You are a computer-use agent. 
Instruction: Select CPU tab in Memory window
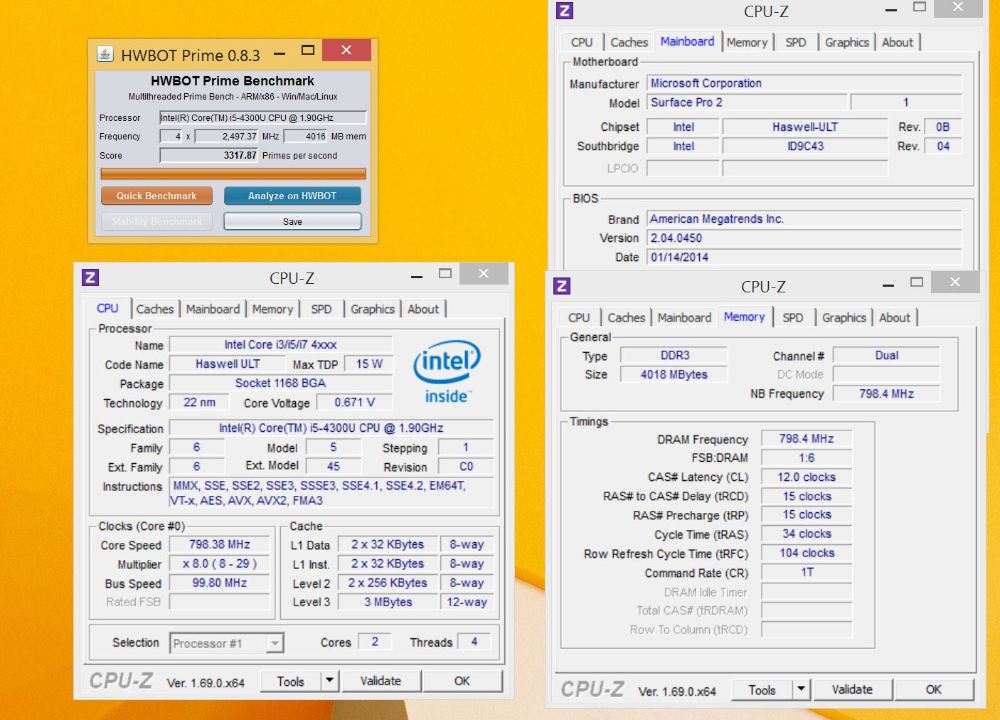pos(579,318)
